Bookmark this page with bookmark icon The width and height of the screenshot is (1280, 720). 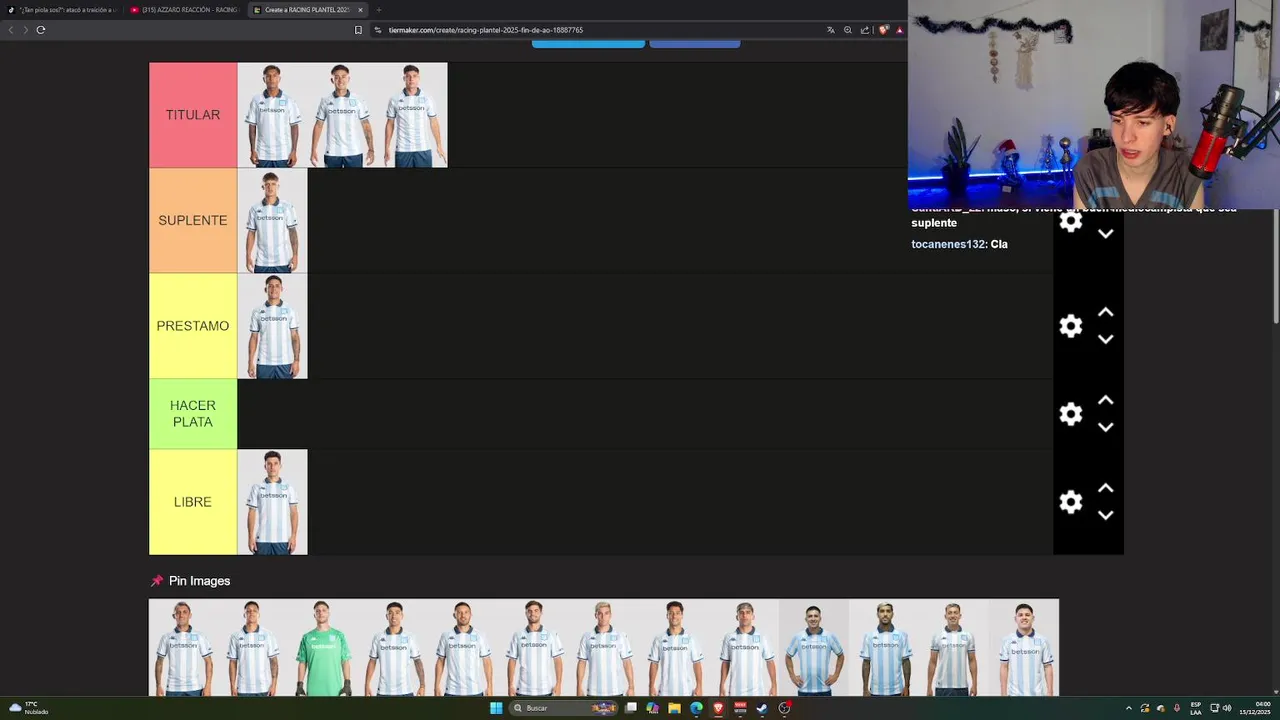358,30
